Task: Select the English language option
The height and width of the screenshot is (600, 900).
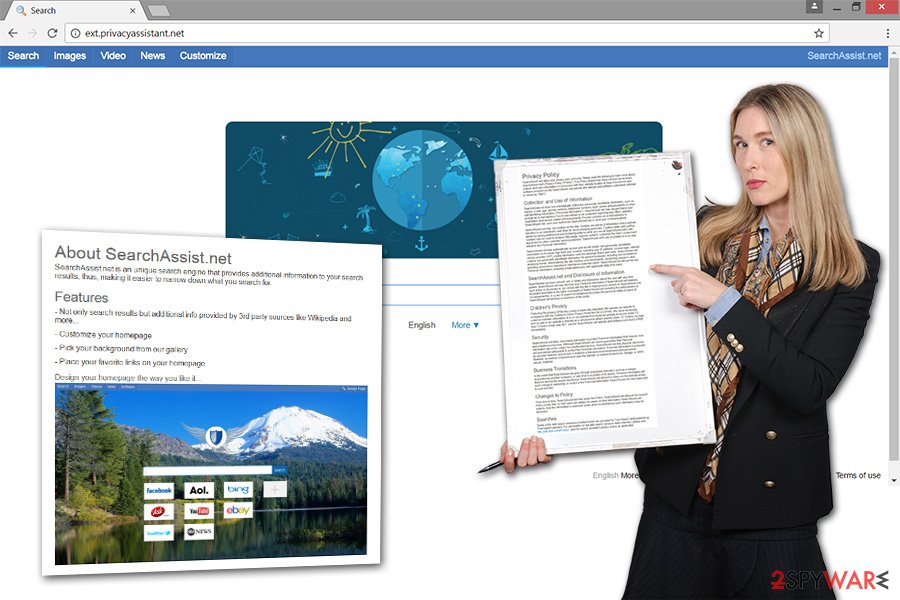Action: (x=422, y=325)
